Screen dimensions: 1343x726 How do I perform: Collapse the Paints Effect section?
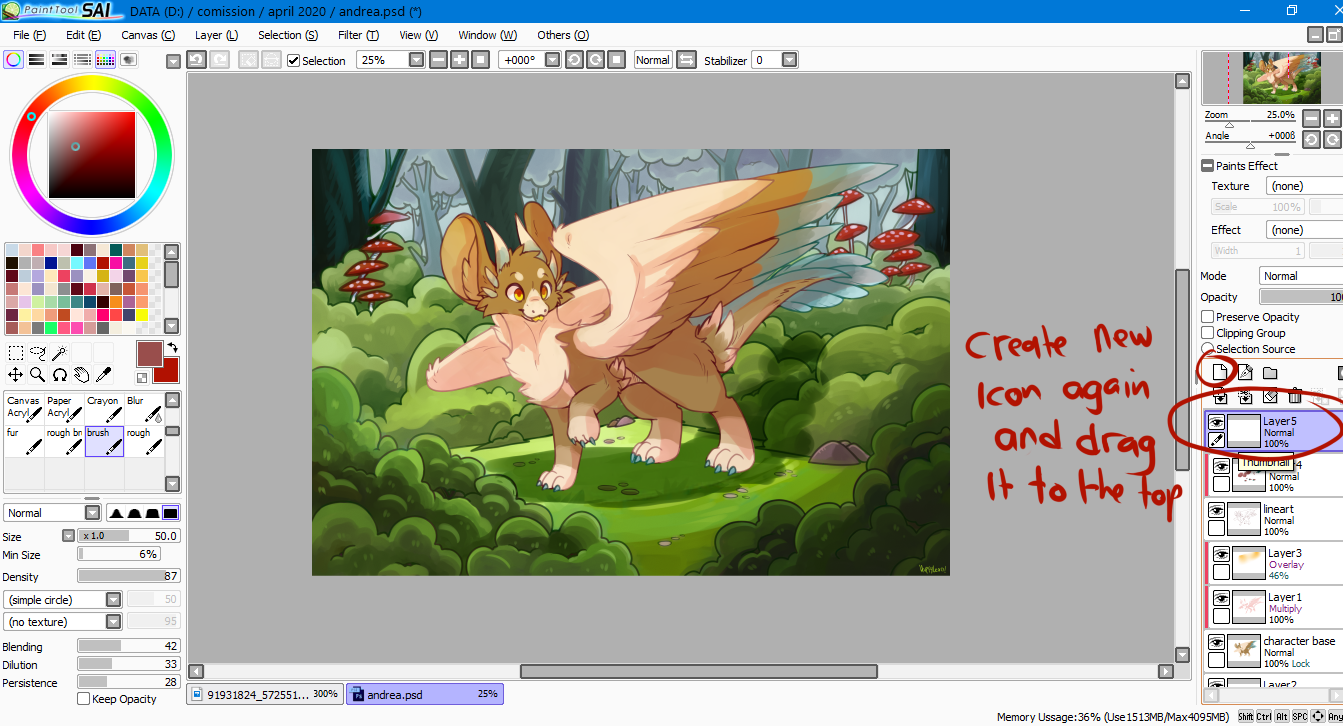(x=1207, y=166)
